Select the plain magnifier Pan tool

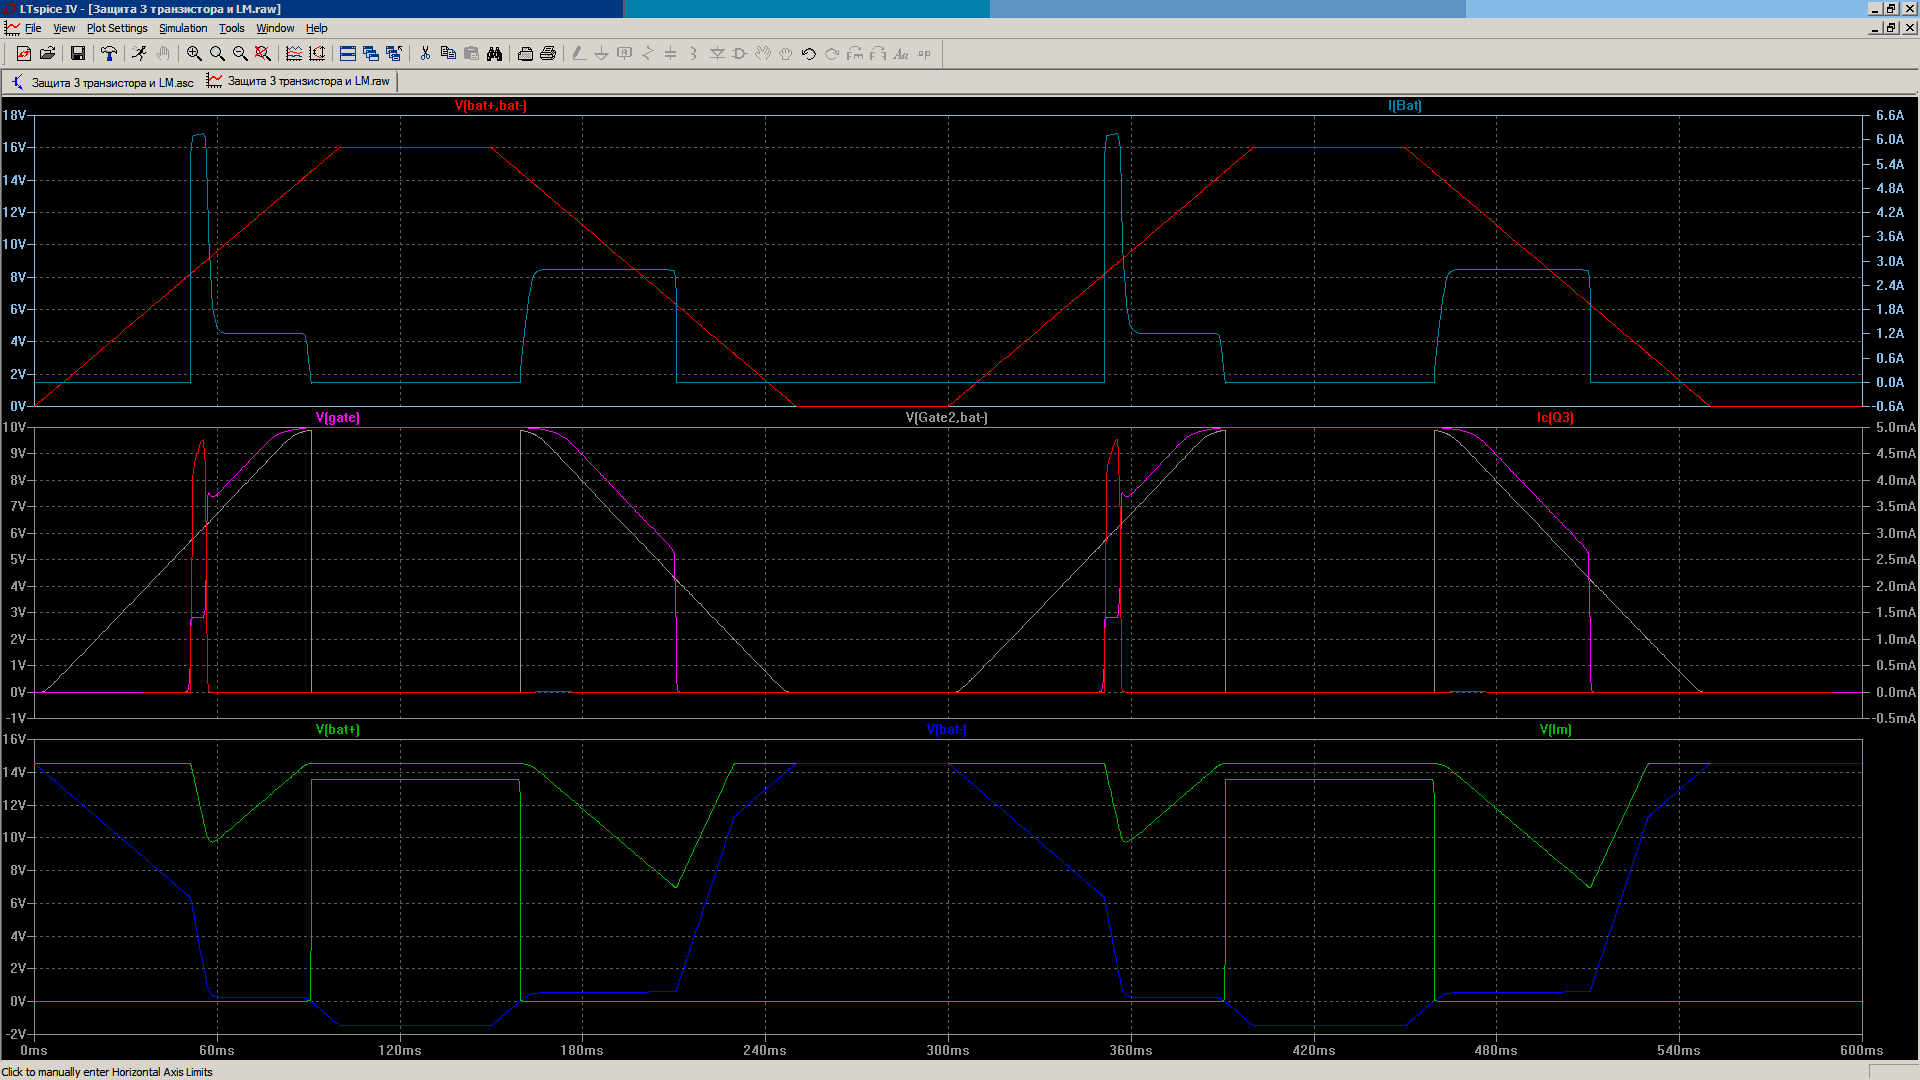(217, 54)
